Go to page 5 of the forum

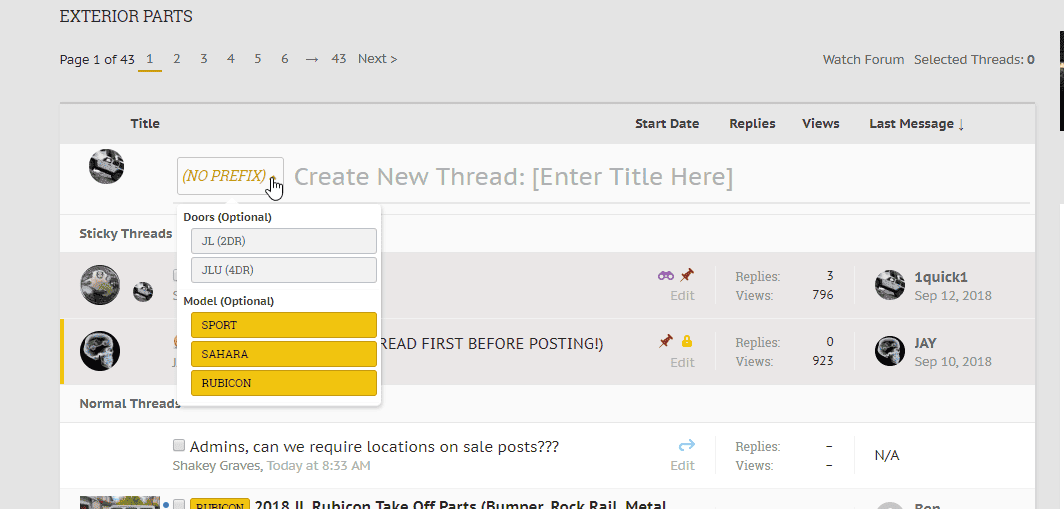tap(258, 59)
